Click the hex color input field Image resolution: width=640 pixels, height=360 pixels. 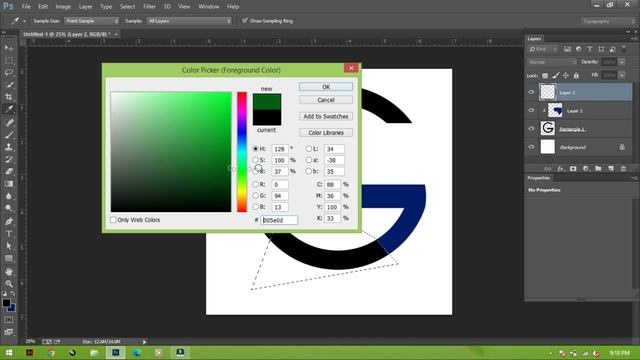279,220
